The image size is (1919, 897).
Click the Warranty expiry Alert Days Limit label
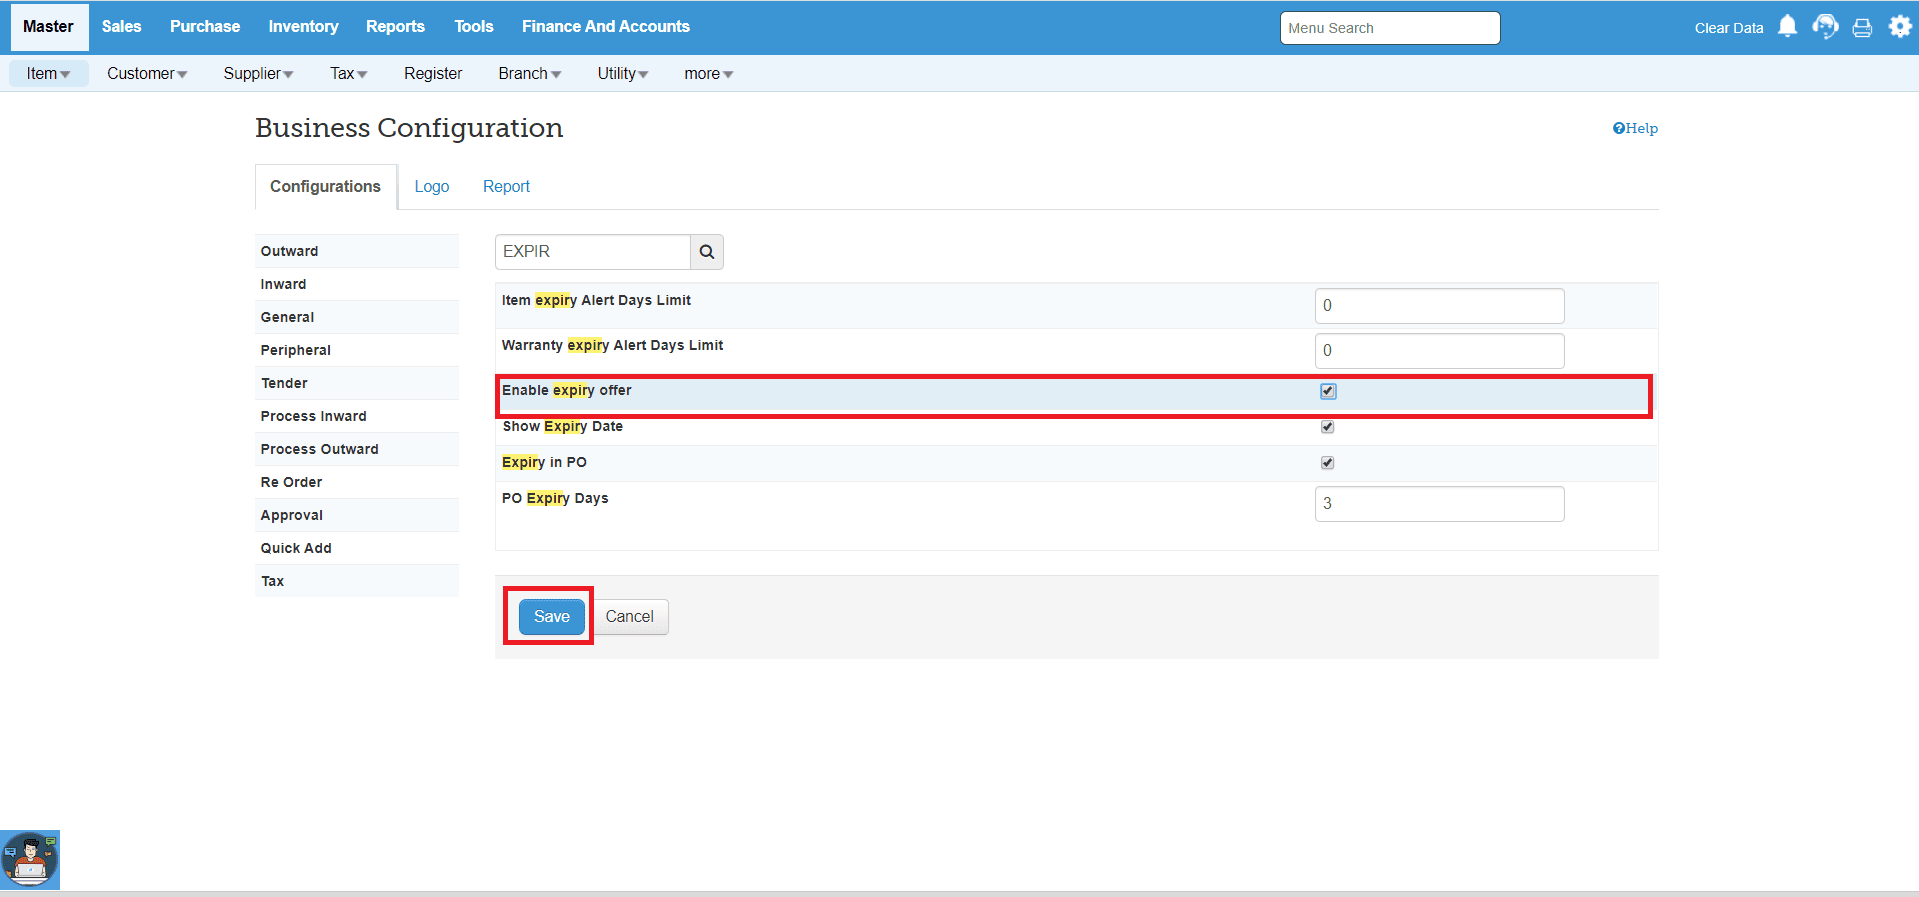tap(612, 345)
